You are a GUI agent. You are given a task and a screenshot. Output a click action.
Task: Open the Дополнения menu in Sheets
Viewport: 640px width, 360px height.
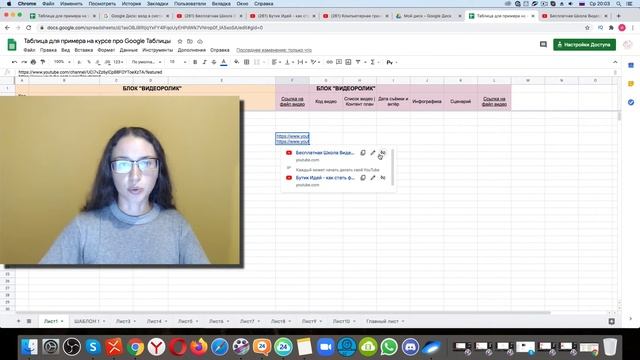(x=191, y=50)
